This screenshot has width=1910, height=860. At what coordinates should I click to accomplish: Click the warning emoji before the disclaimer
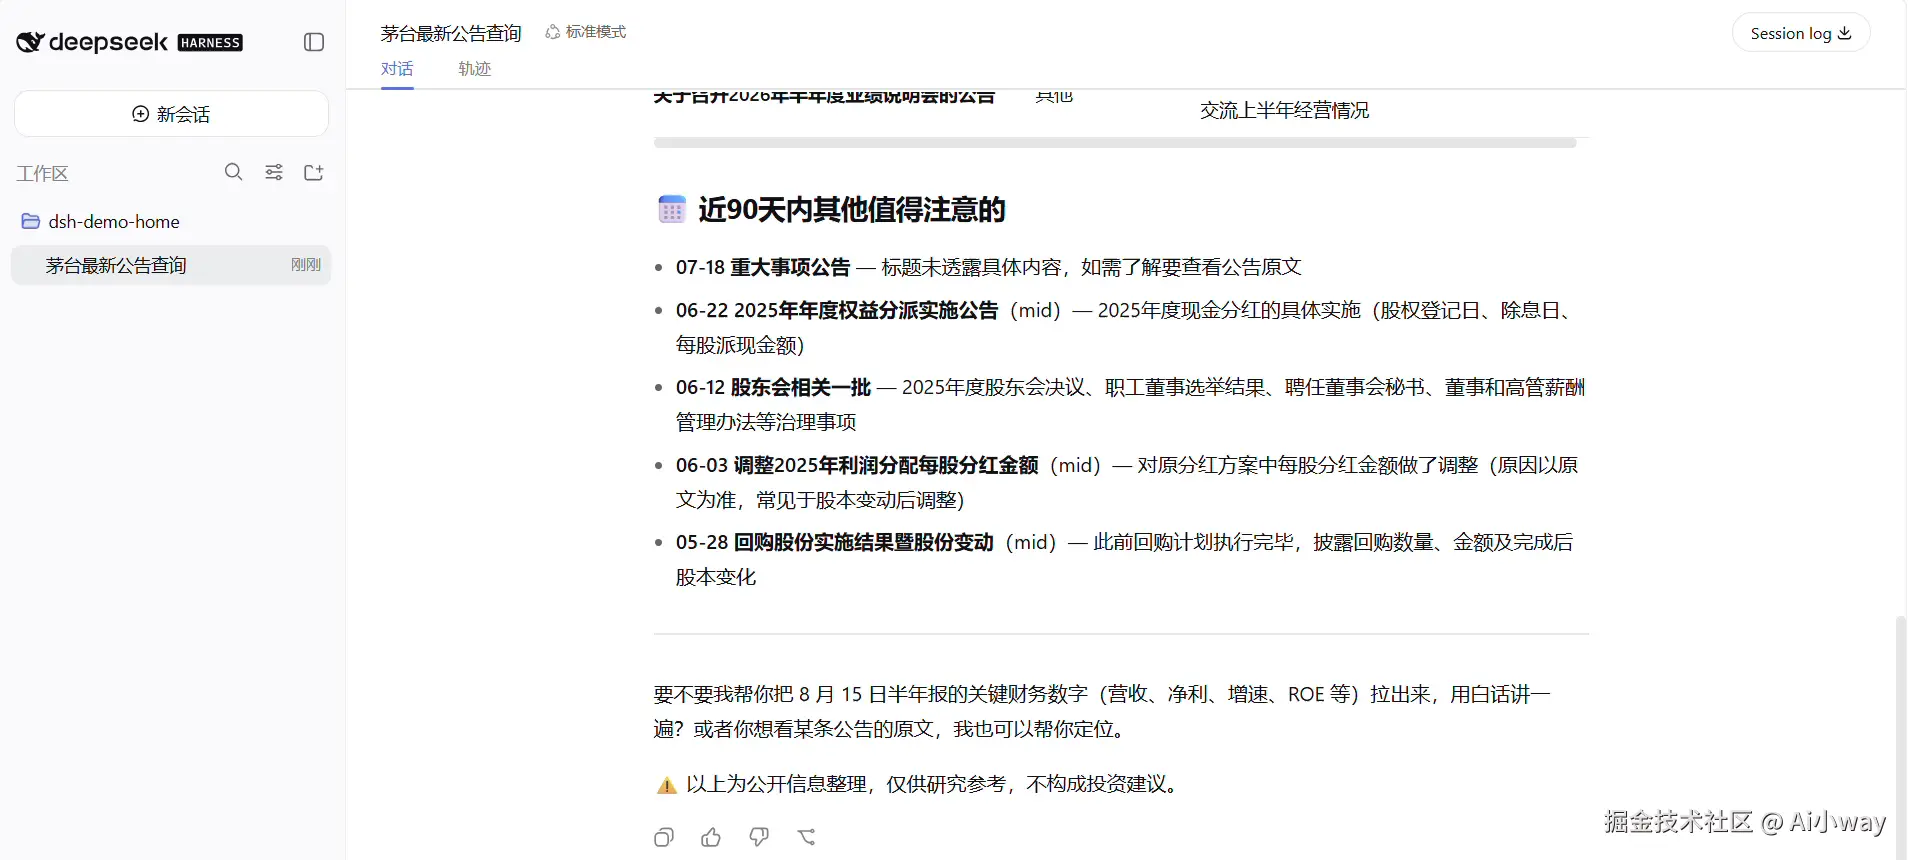667,785
